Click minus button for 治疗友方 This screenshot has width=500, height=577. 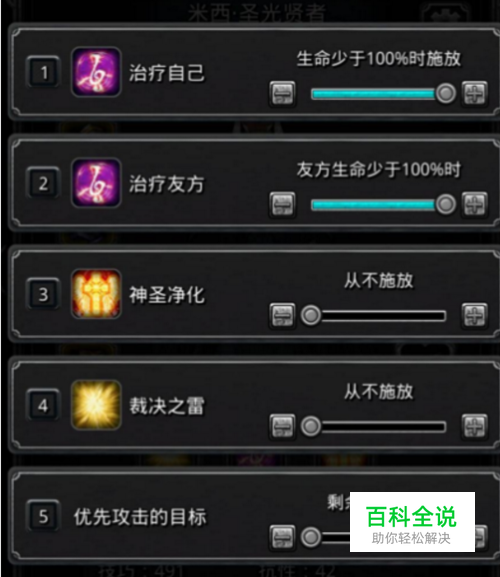(x=282, y=205)
